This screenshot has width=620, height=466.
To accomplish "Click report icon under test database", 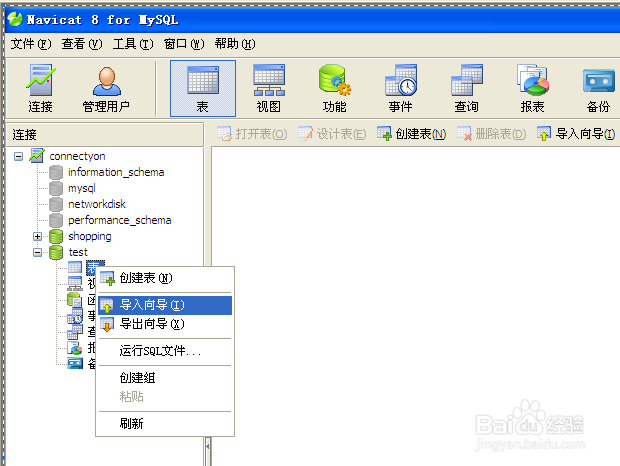I will (75, 348).
